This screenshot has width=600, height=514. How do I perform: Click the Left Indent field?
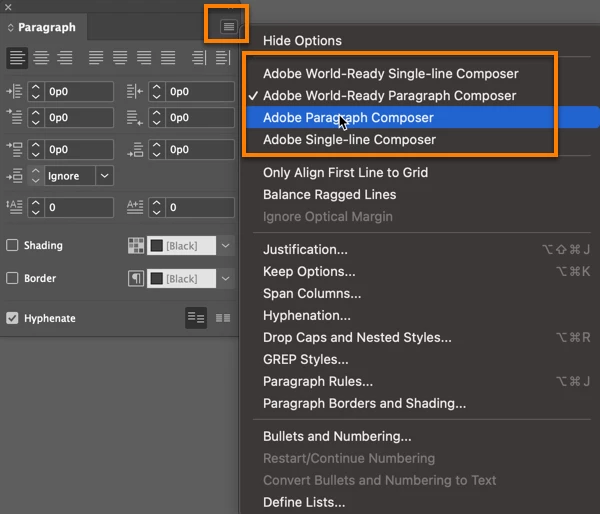(79, 91)
